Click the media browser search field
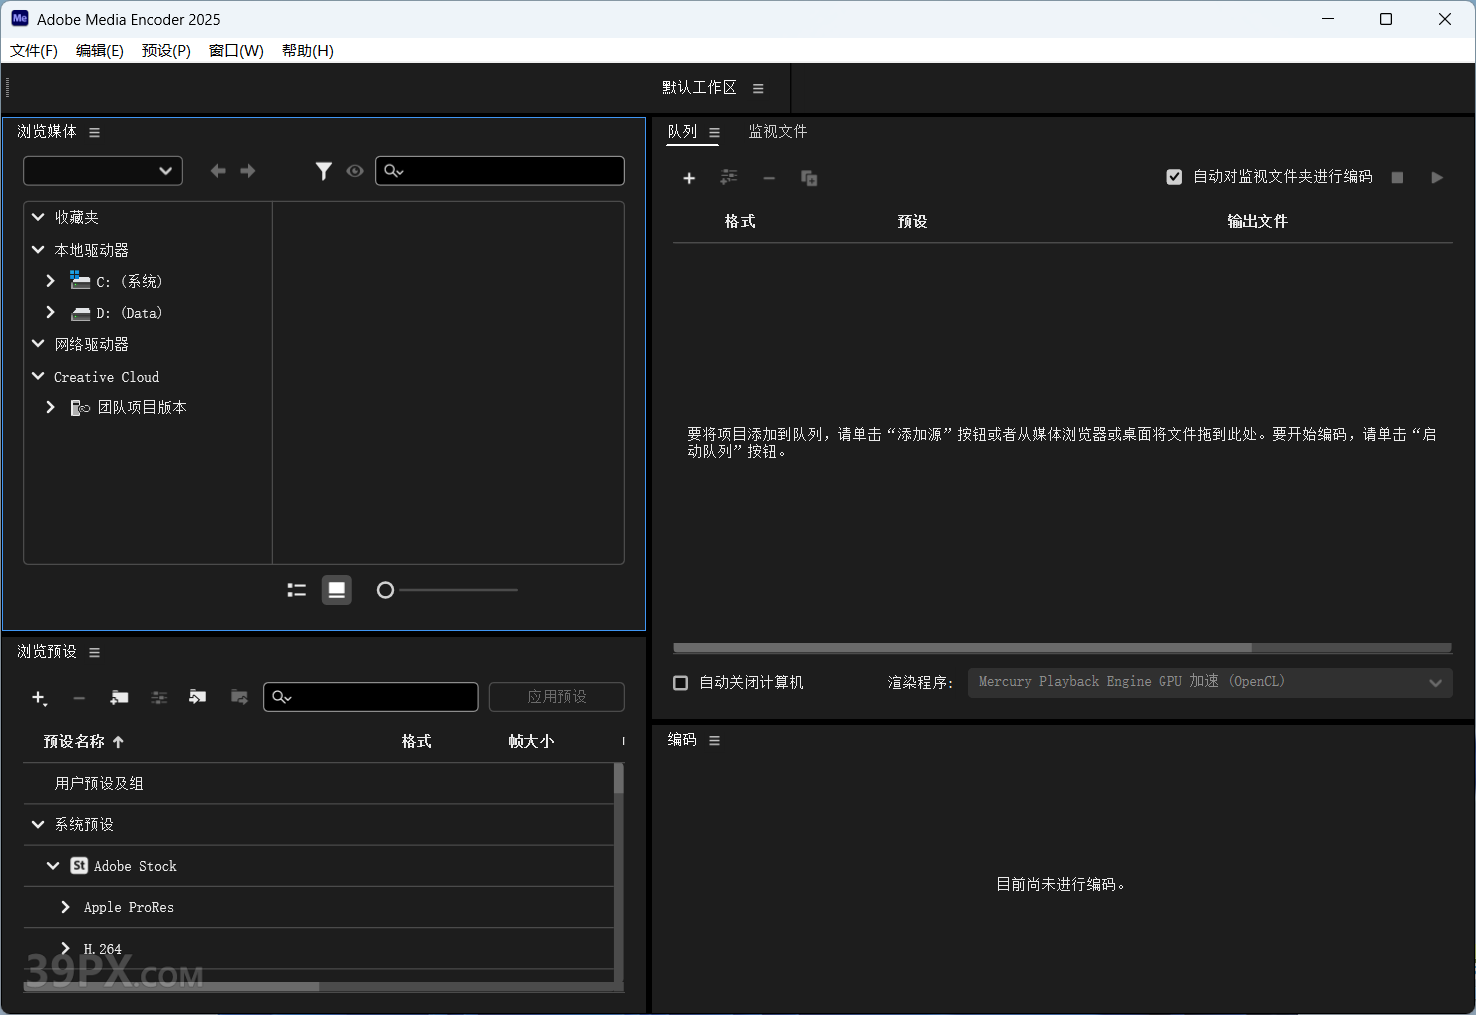Screen dimensions: 1476x1015 tap(500, 171)
